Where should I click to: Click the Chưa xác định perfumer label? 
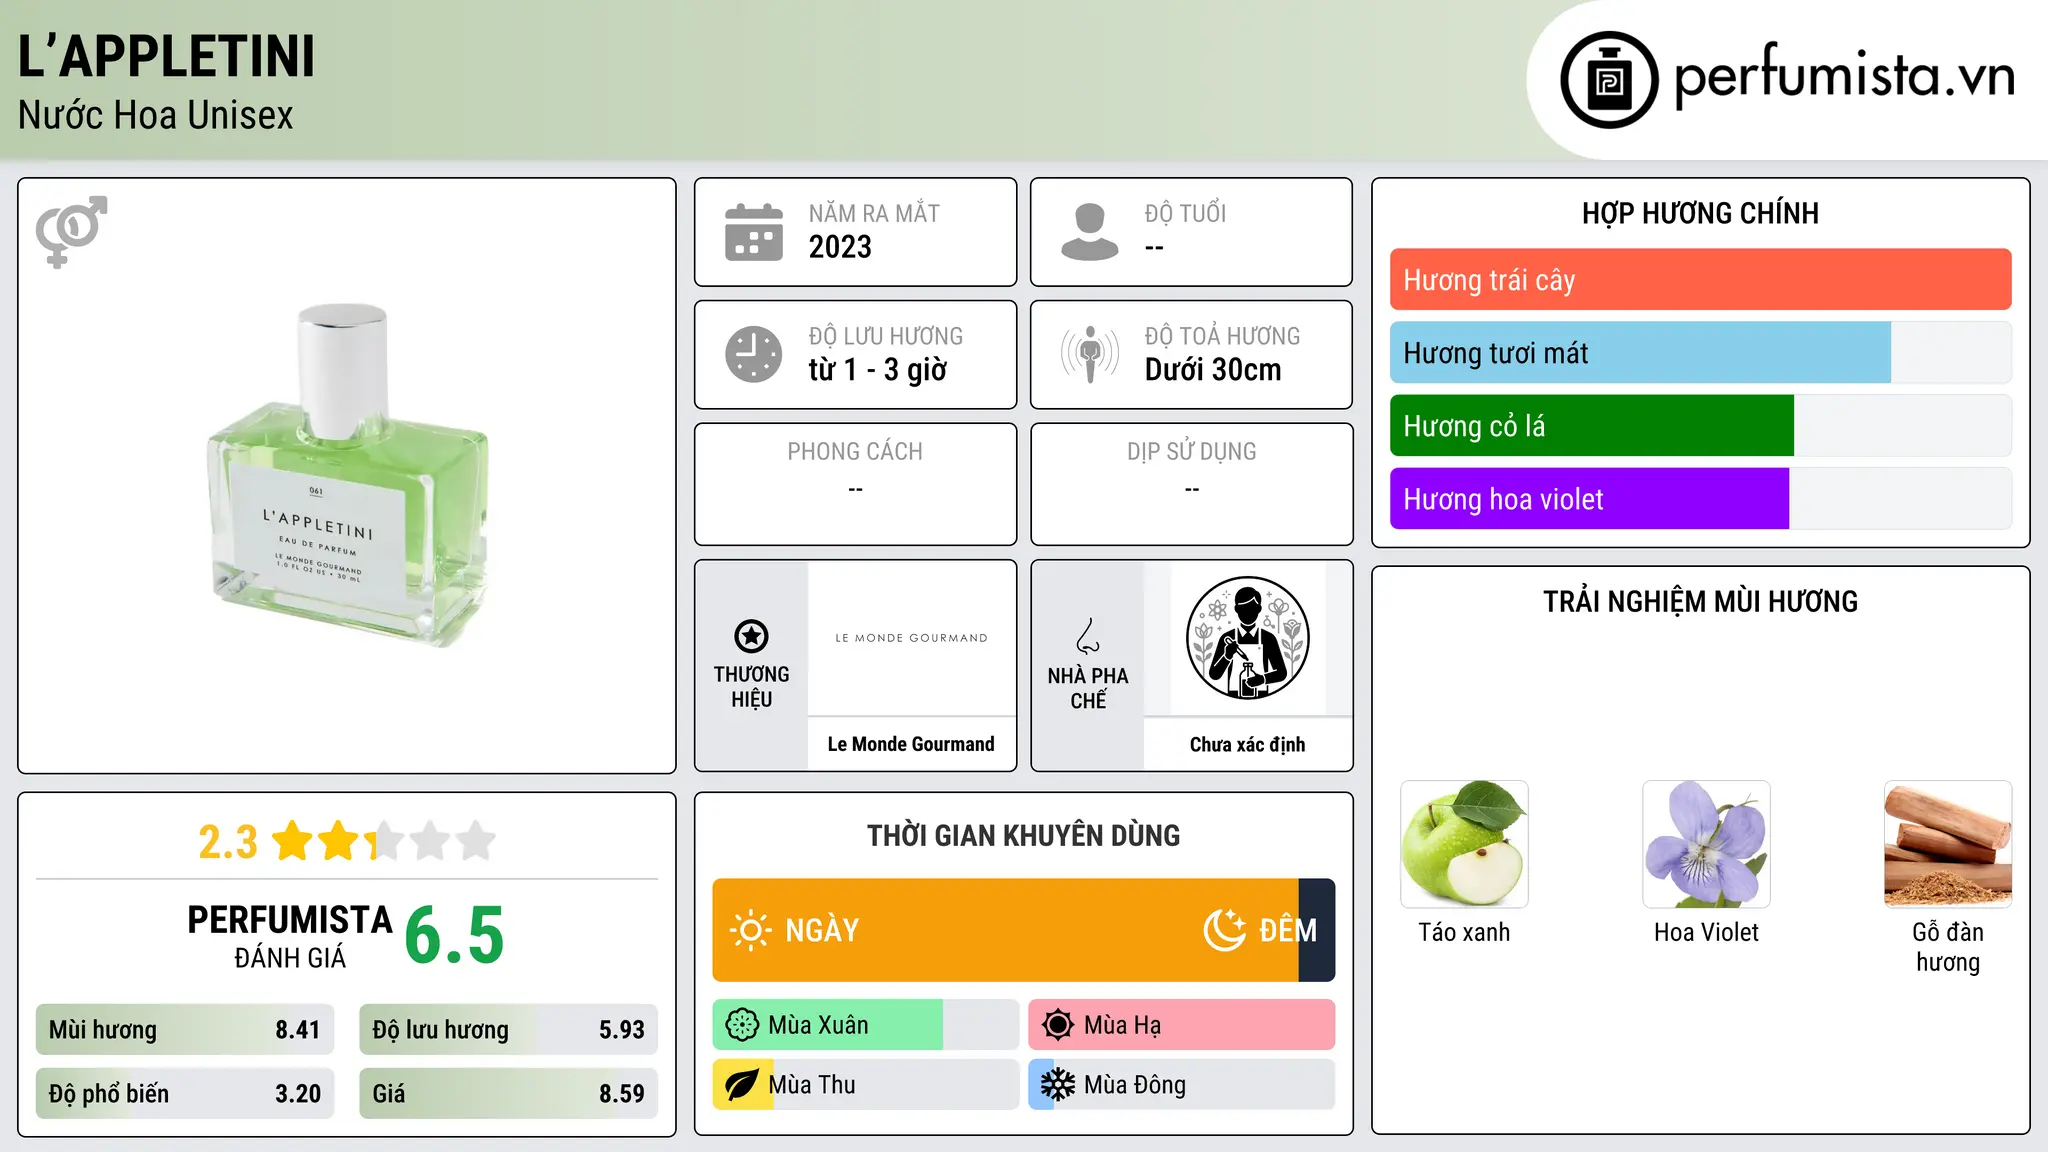[1247, 744]
